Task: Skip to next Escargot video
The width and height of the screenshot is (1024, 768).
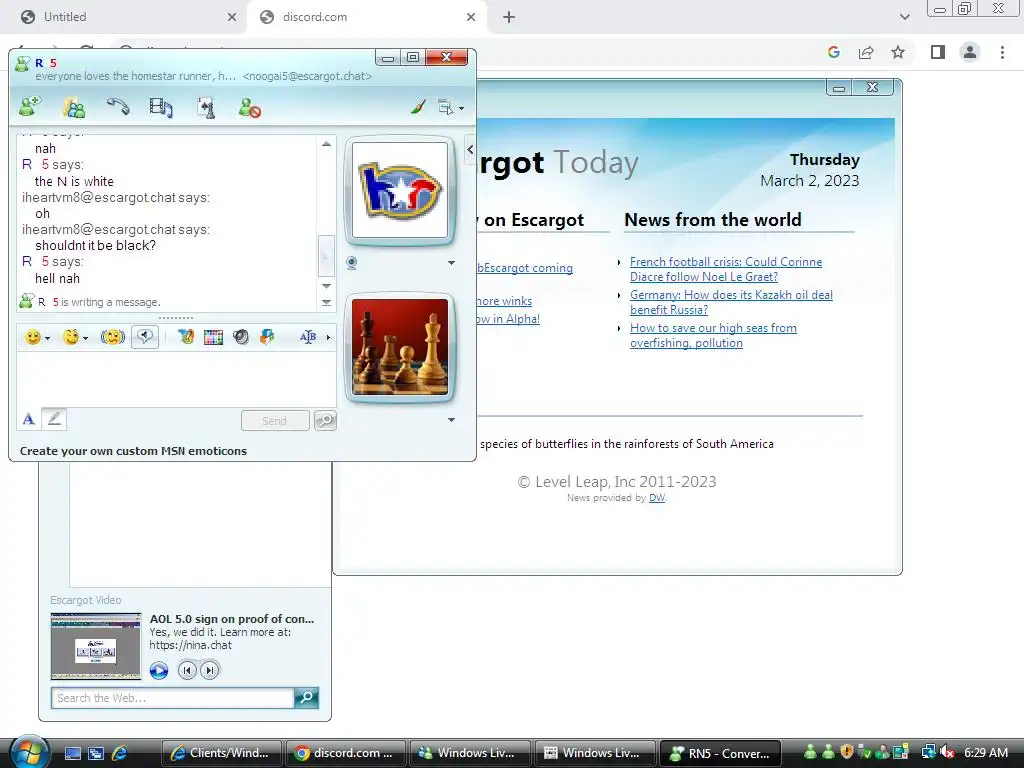Action: tap(210, 671)
